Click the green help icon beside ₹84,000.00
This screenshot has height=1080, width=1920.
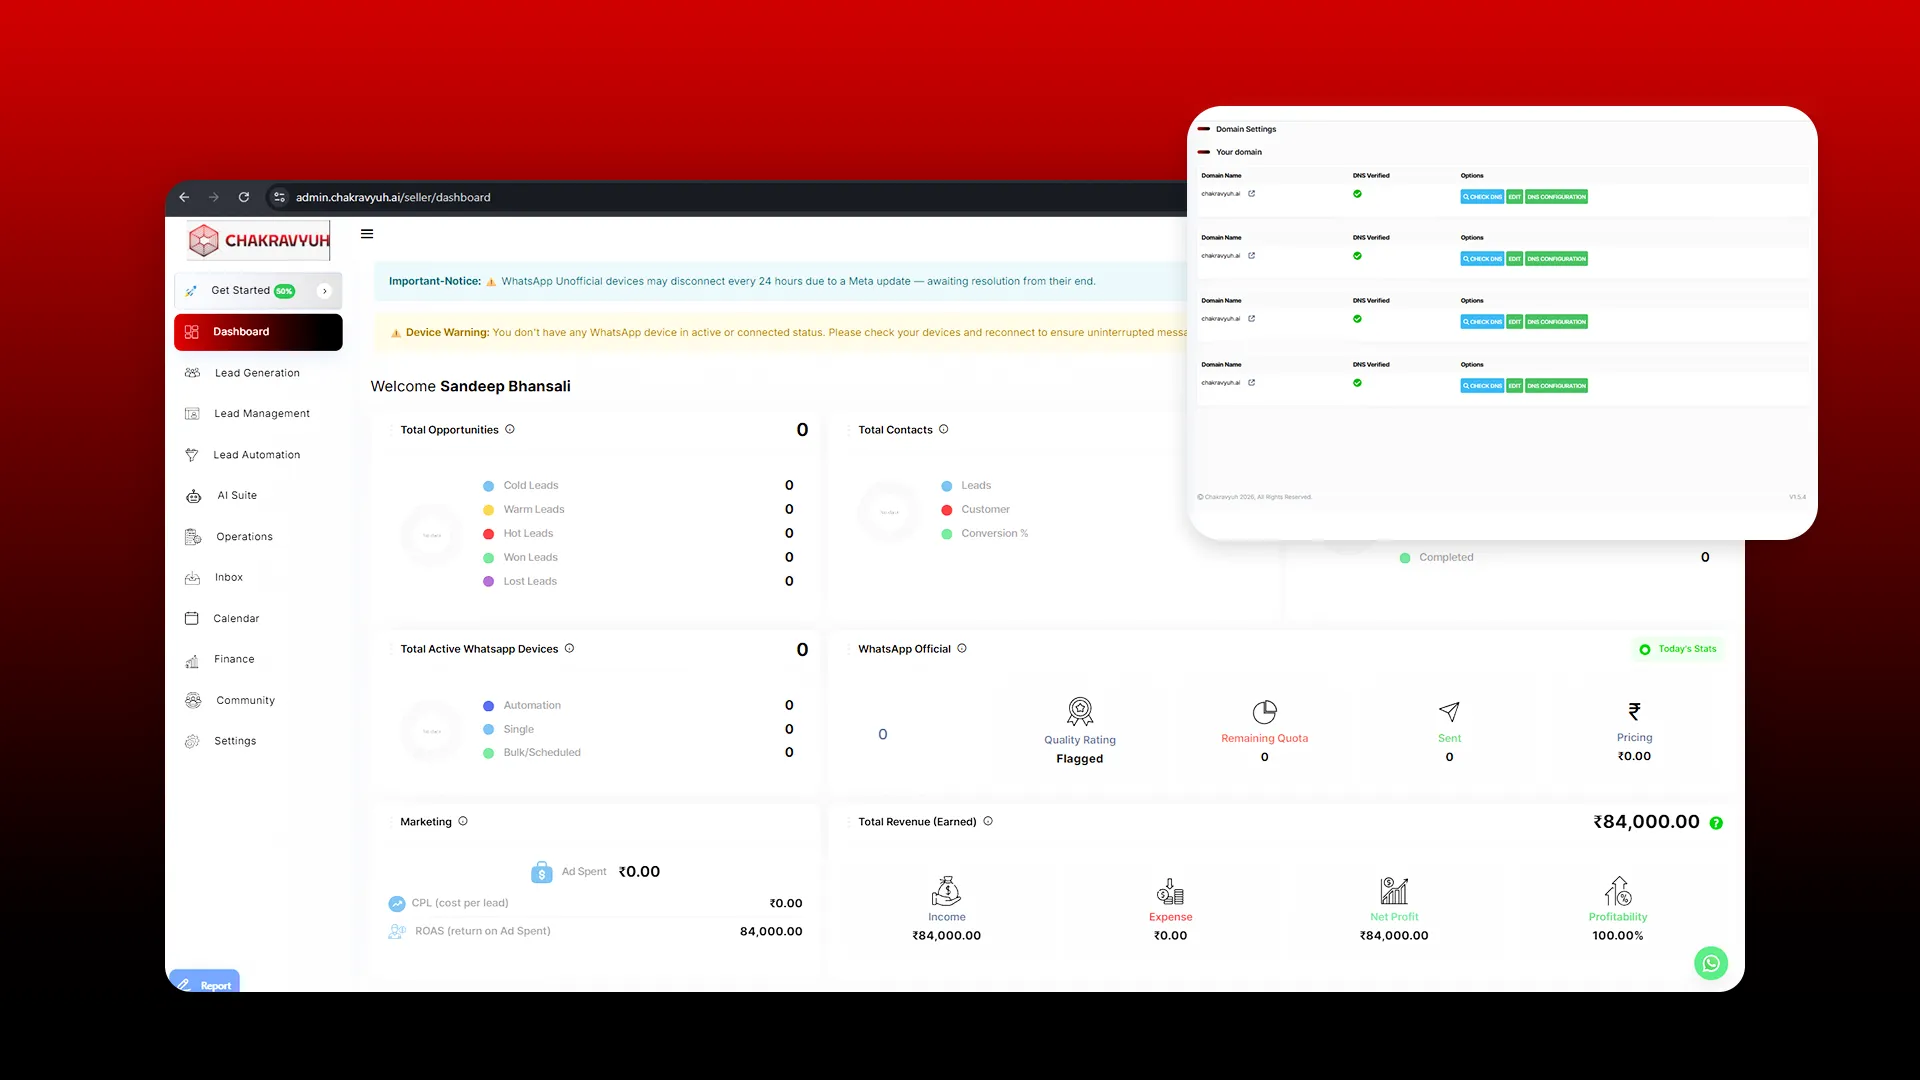(x=1716, y=823)
